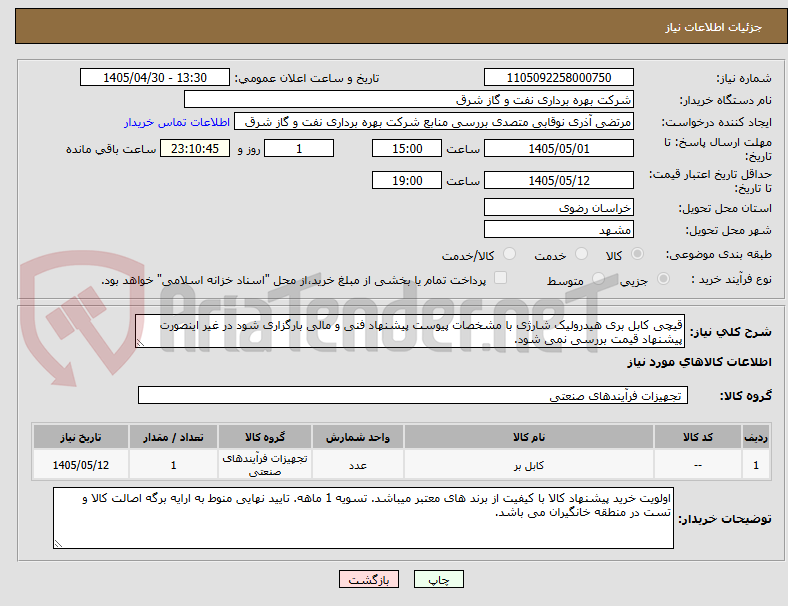Click the بازگشت (back) button
Image resolution: width=788 pixels, height=606 pixels.
[x=369, y=579]
